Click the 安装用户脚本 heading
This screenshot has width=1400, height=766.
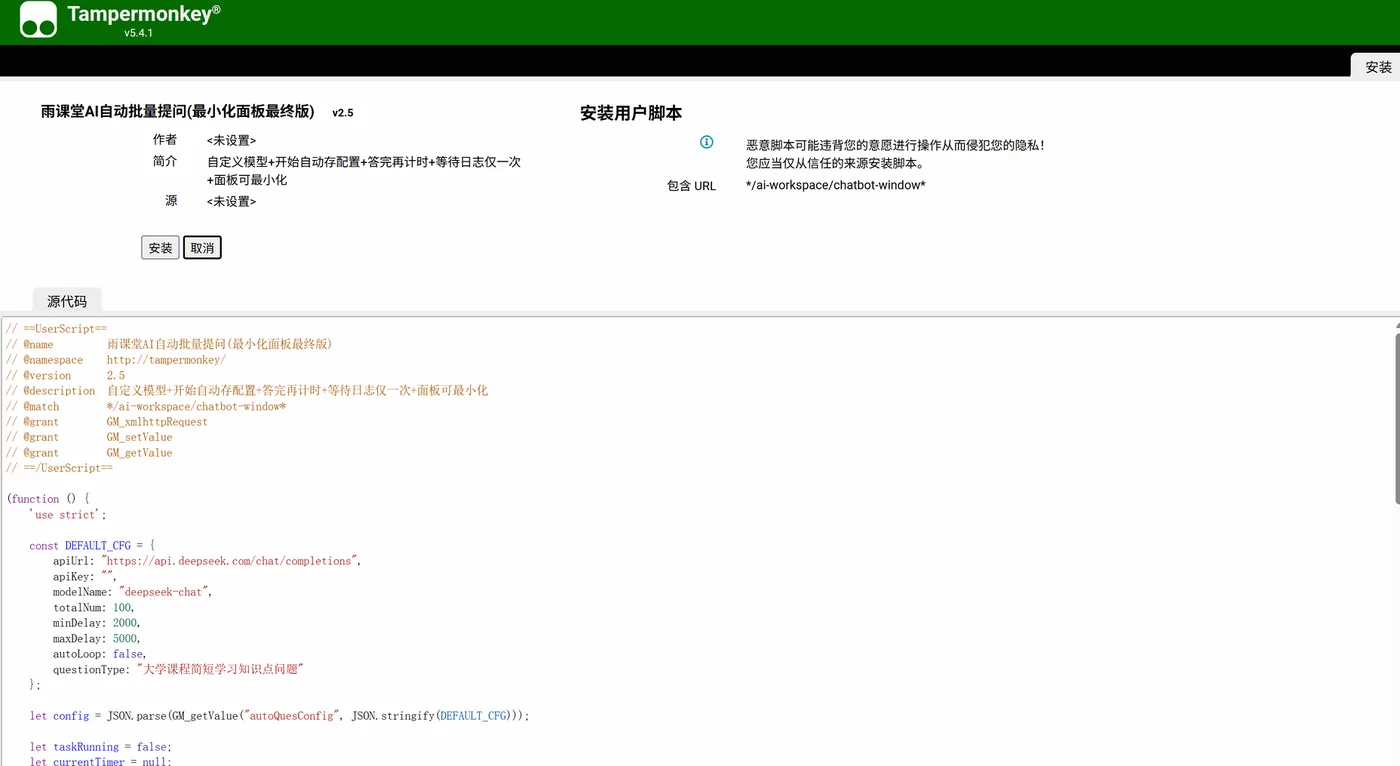(x=631, y=113)
